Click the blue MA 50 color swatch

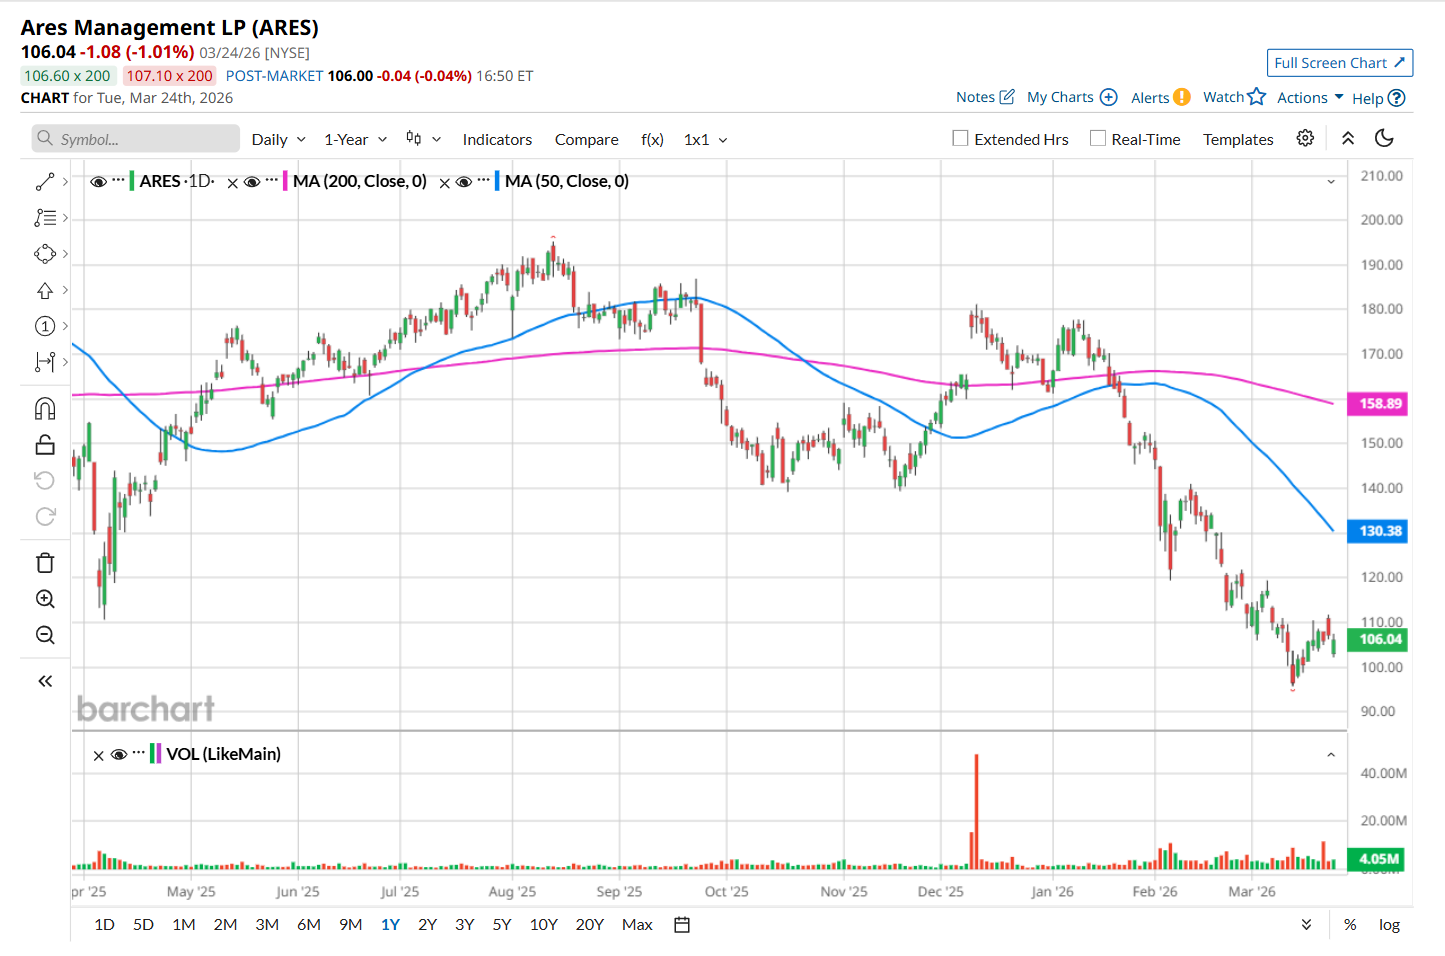497,181
